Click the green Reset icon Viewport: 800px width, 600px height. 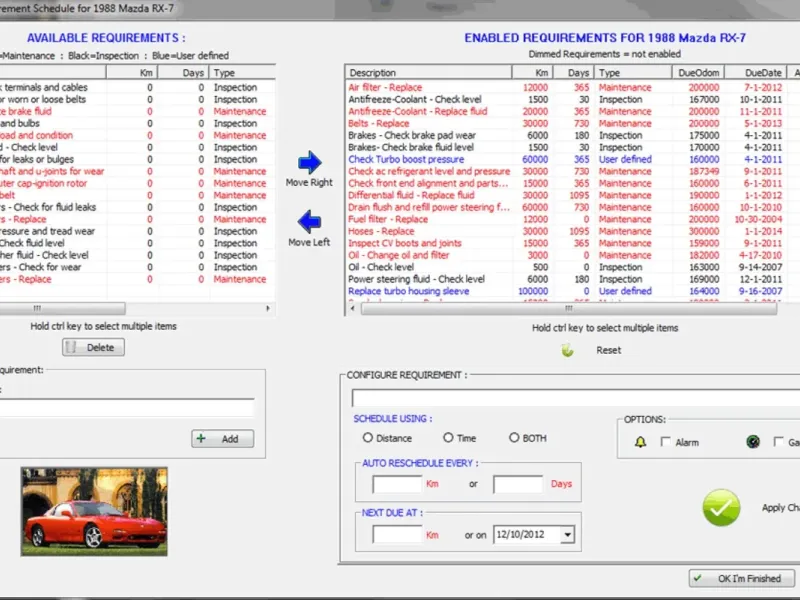coord(567,350)
